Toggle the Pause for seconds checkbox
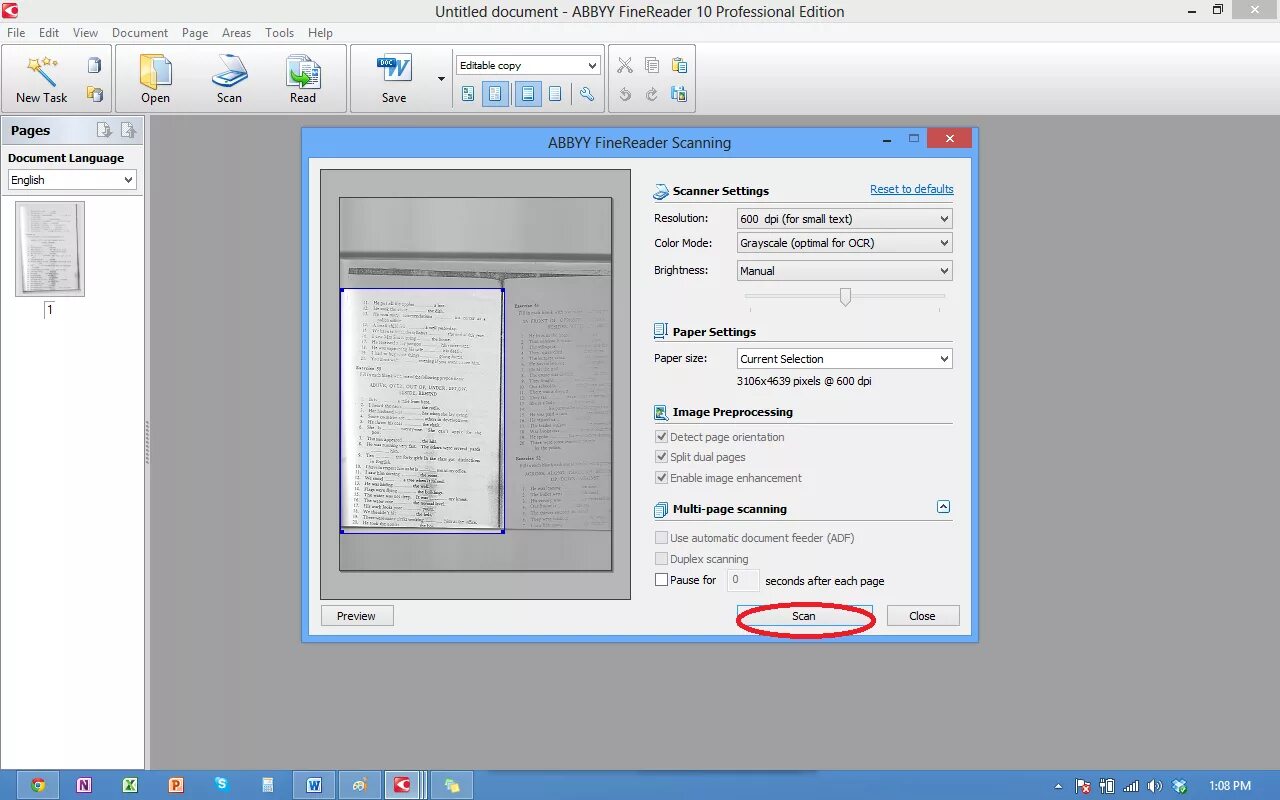Image resolution: width=1280 pixels, height=800 pixels. tap(661, 580)
